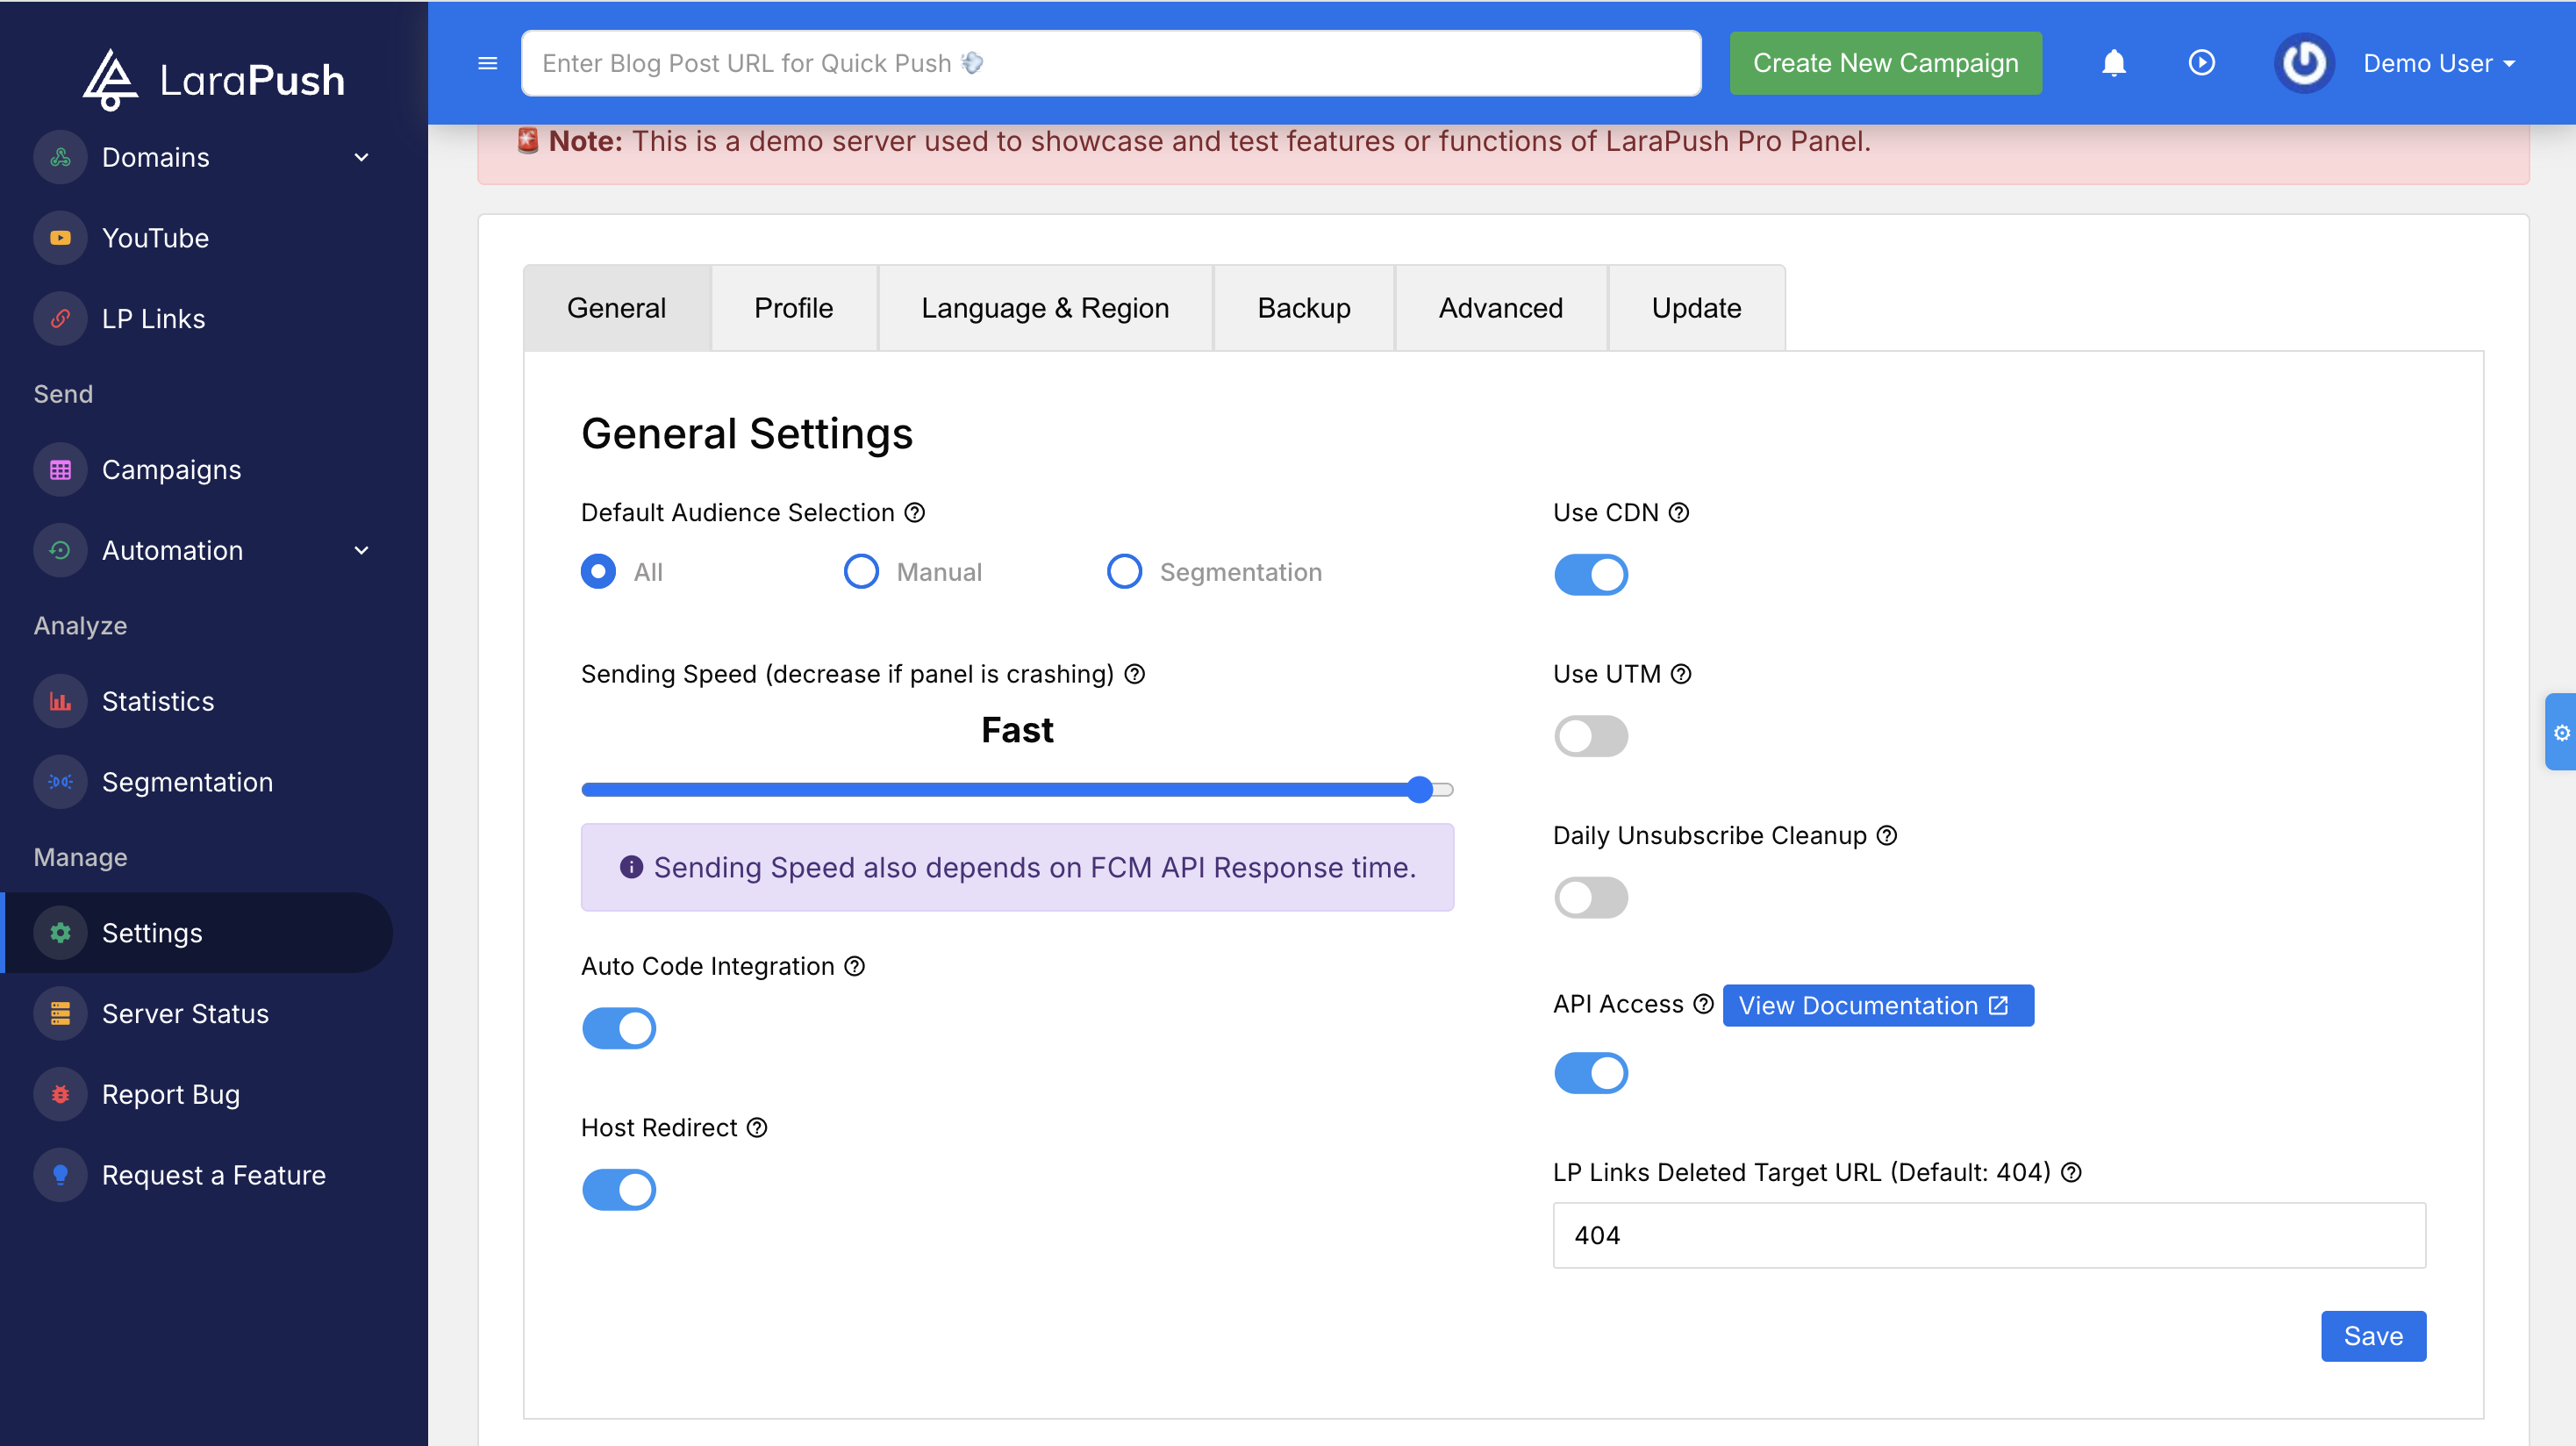
Task: Expand the Automation submenu chevron
Action: coord(362,551)
